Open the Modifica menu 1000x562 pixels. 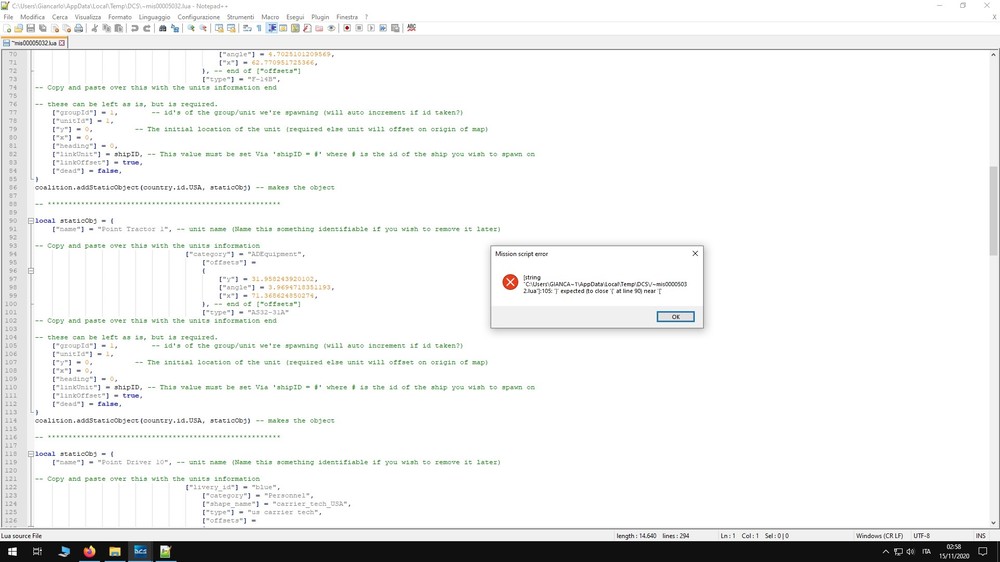pos(33,17)
